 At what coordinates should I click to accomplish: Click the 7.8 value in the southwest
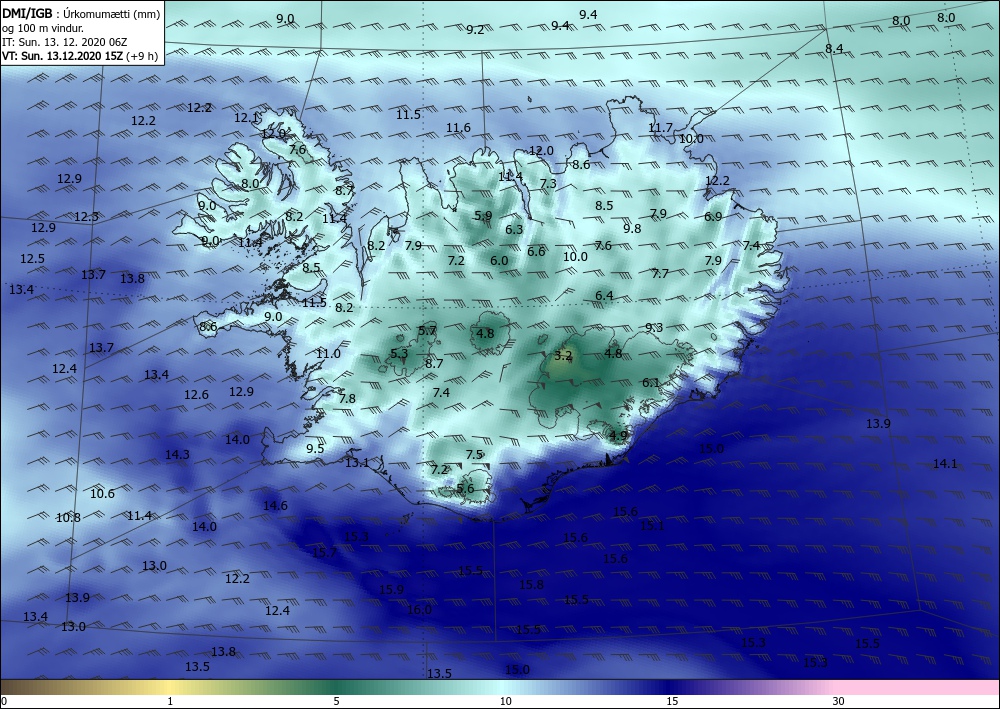[x=347, y=398]
